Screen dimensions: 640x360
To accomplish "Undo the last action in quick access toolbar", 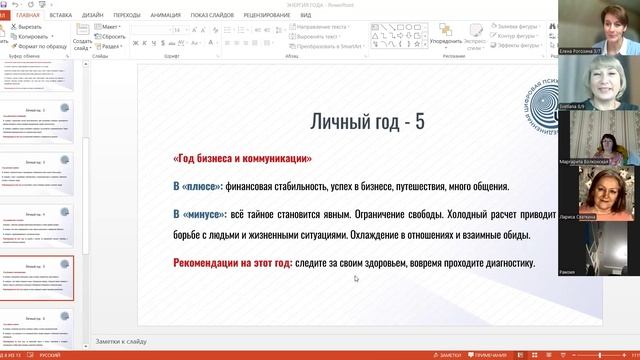I will click(x=15, y=4).
